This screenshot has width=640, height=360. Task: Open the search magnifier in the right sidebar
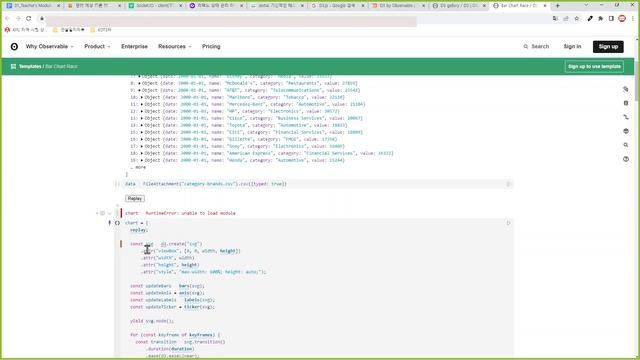626,145
